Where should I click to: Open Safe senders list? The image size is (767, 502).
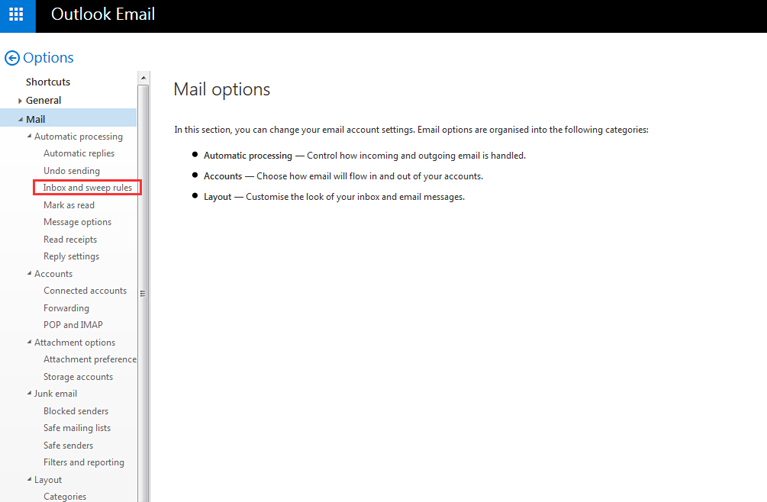[x=68, y=445]
